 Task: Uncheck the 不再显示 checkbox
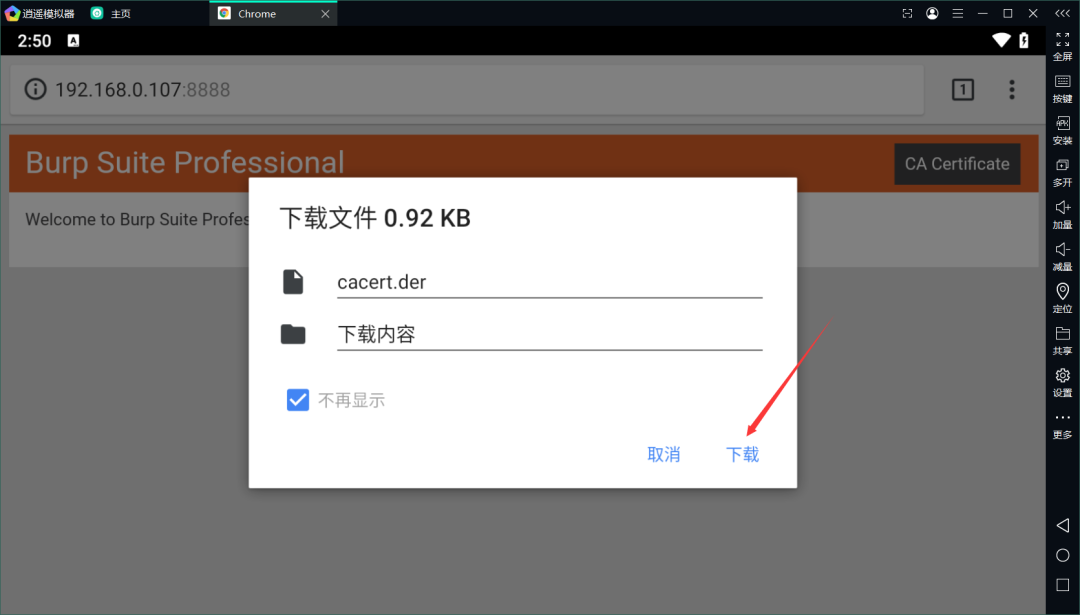click(x=297, y=401)
